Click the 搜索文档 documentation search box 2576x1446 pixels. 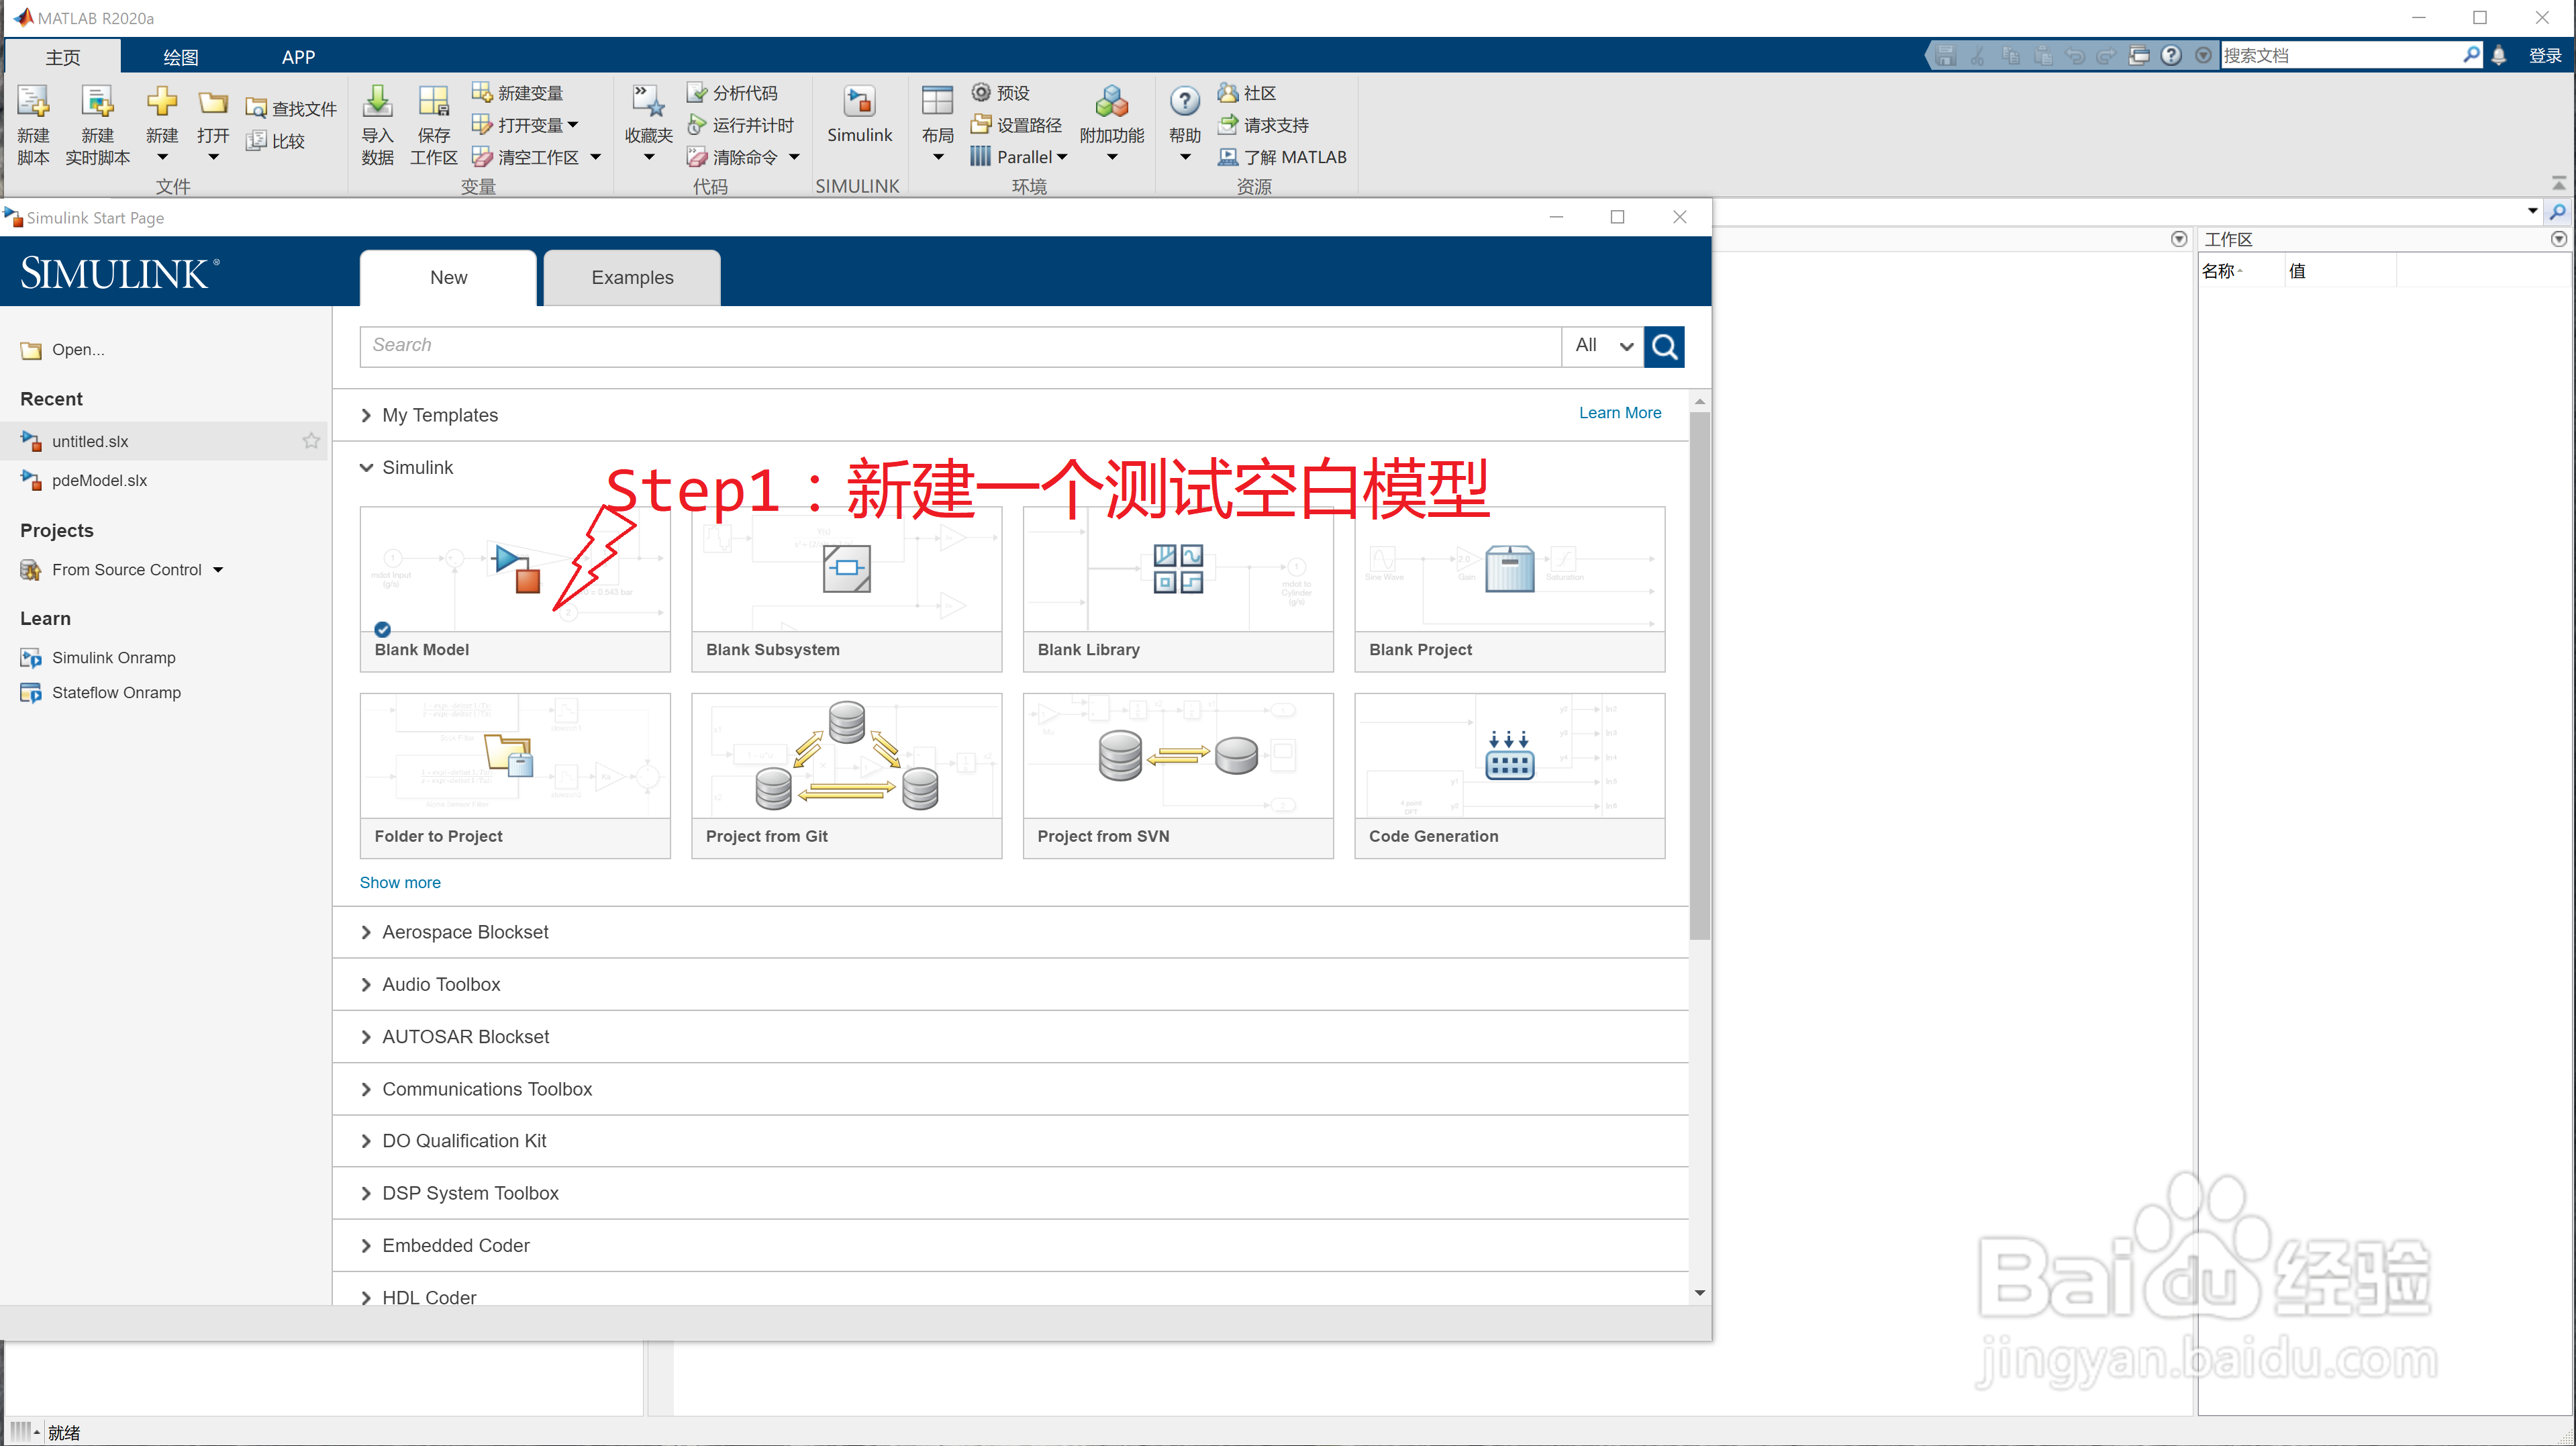(x=2340, y=55)
